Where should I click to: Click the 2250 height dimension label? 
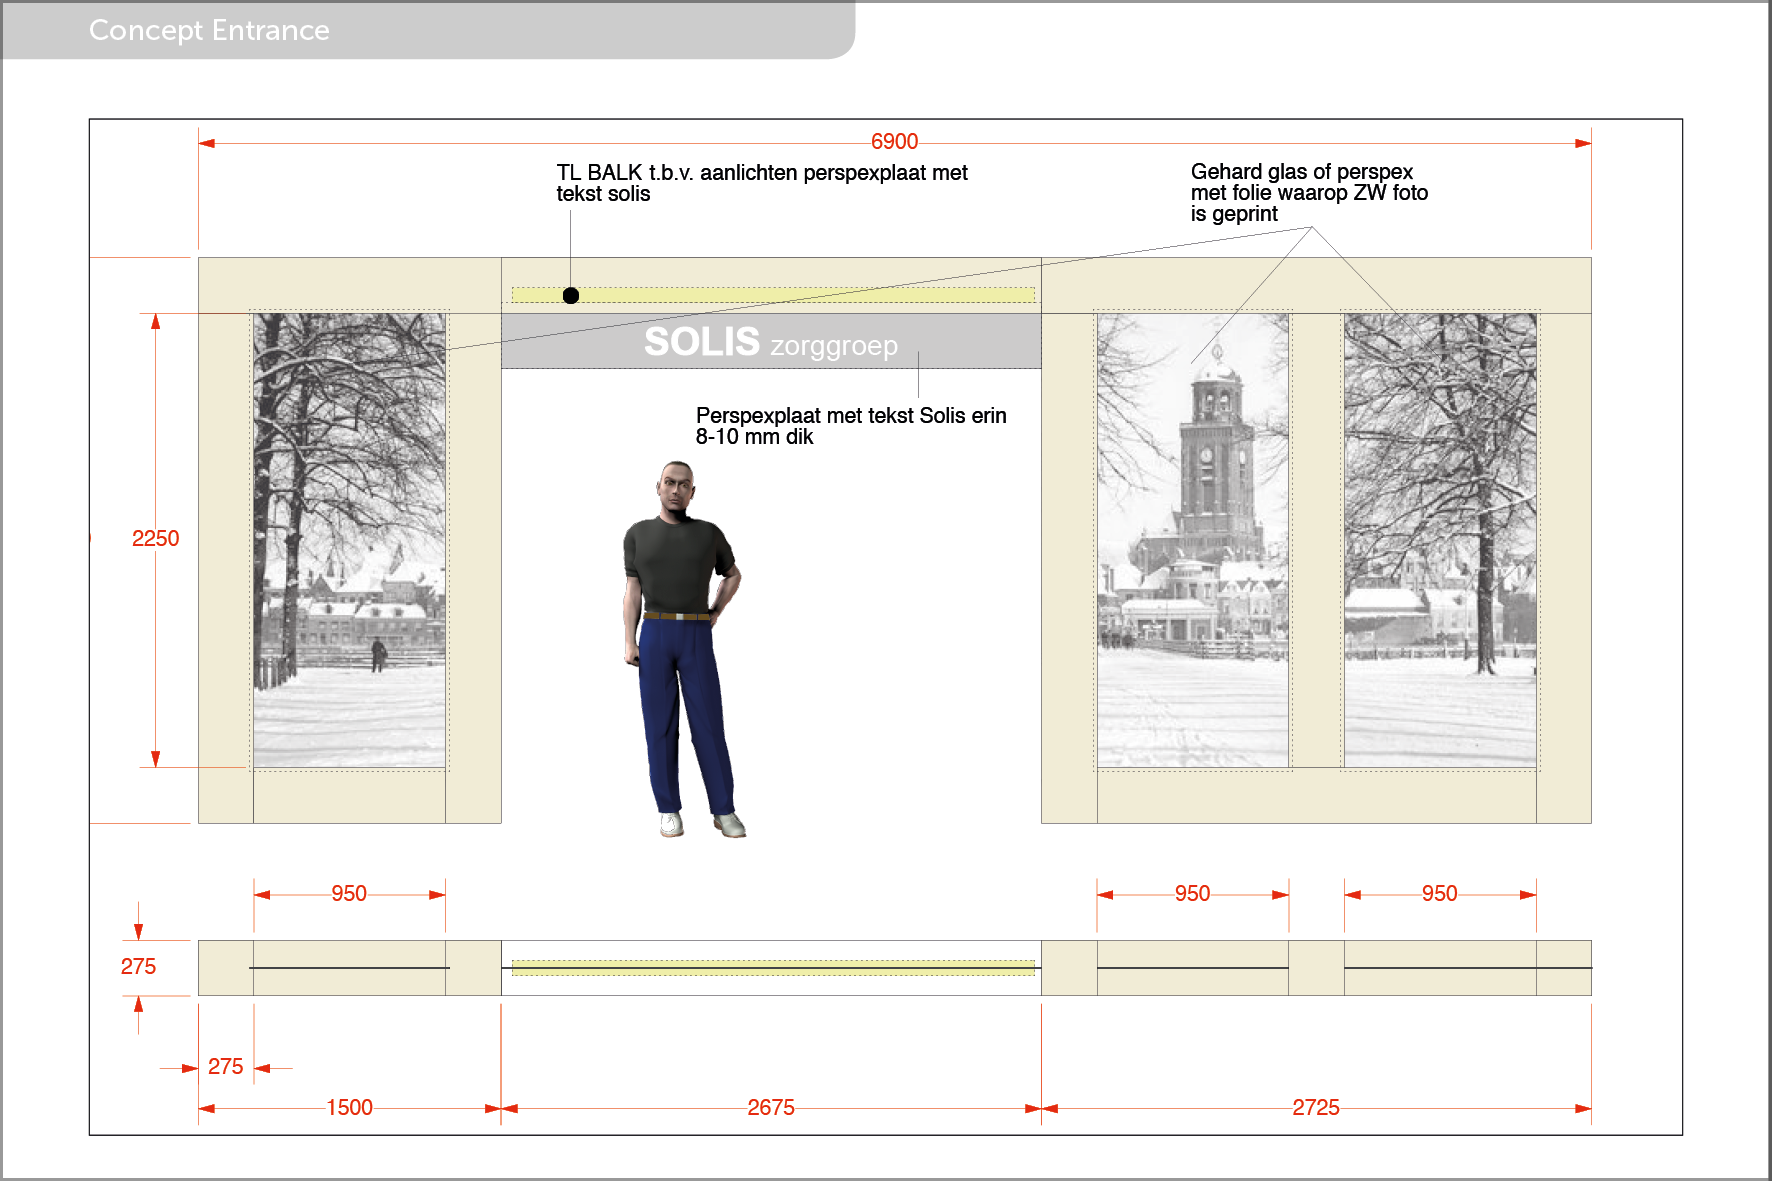coord(155,539)
